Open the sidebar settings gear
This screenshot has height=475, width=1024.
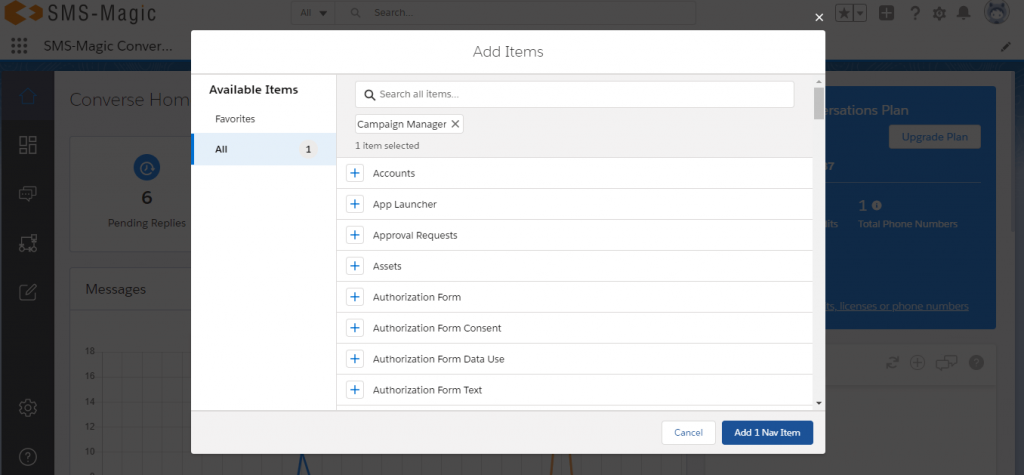click(27, 408)
